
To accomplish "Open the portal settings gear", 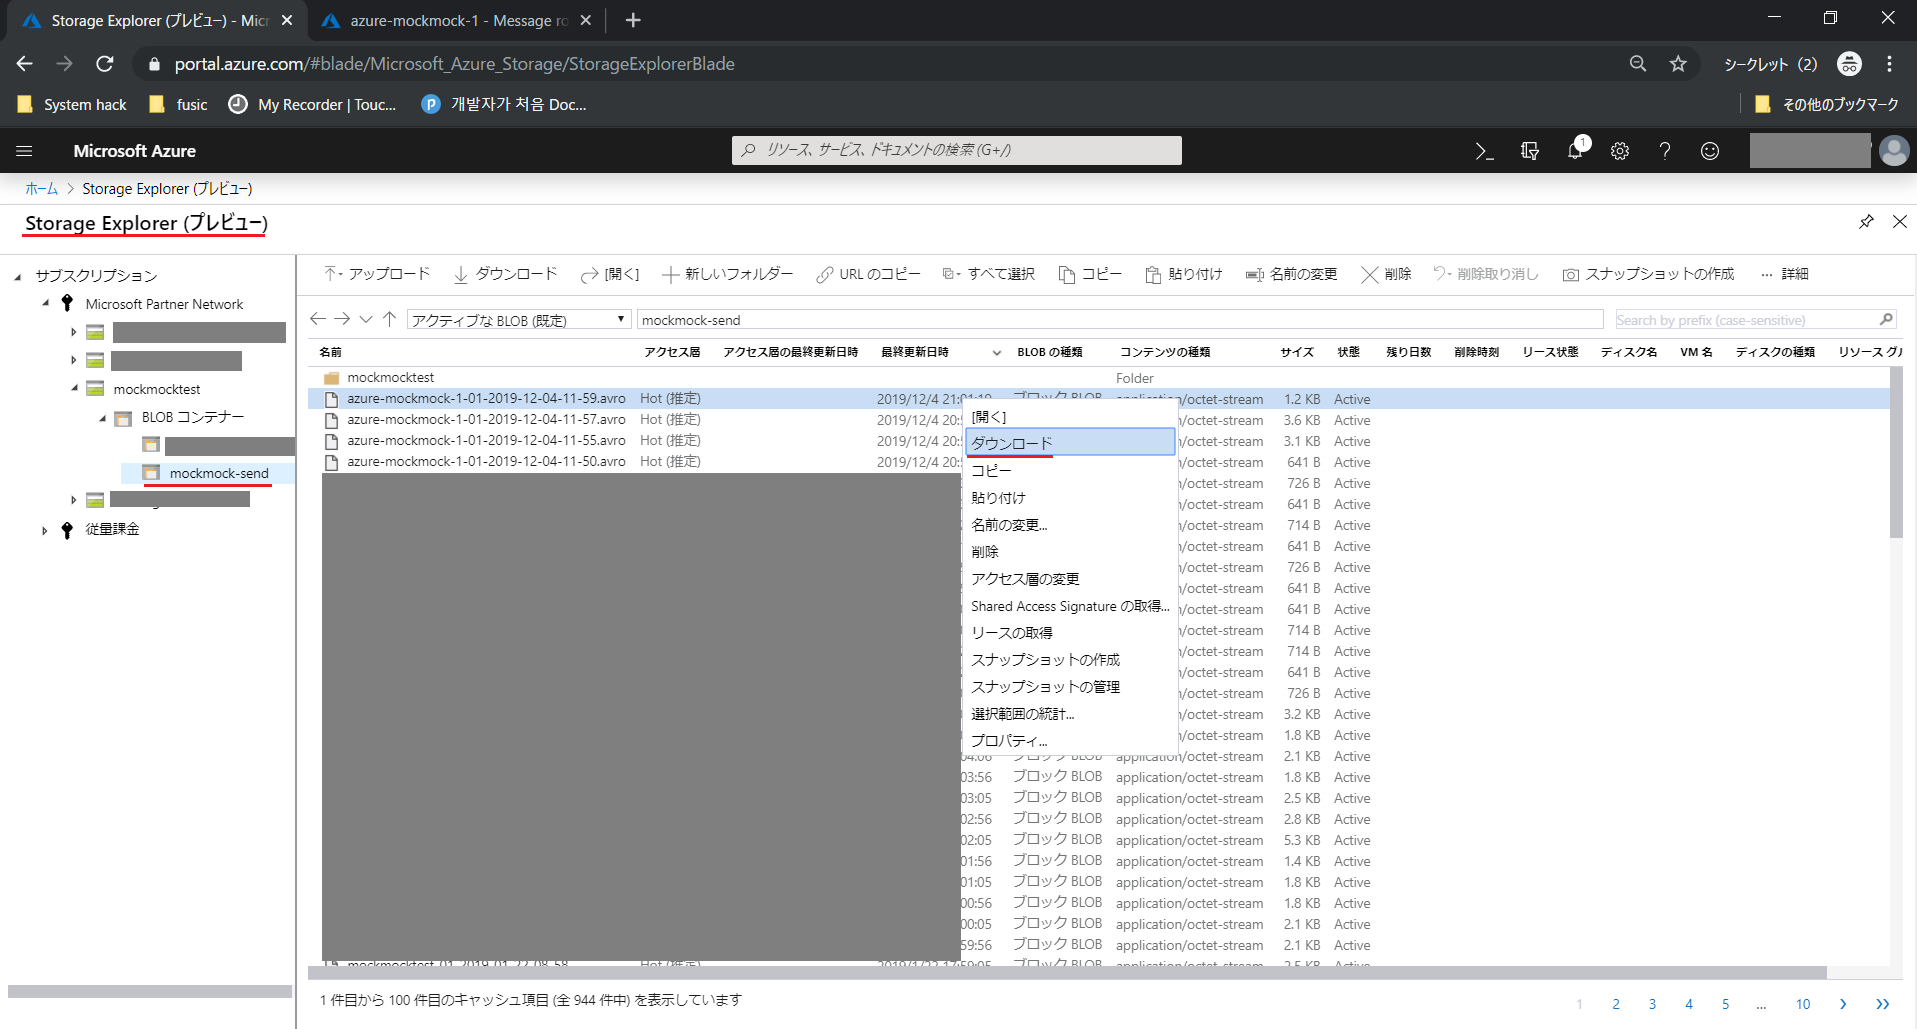I will pos(1620,150).
